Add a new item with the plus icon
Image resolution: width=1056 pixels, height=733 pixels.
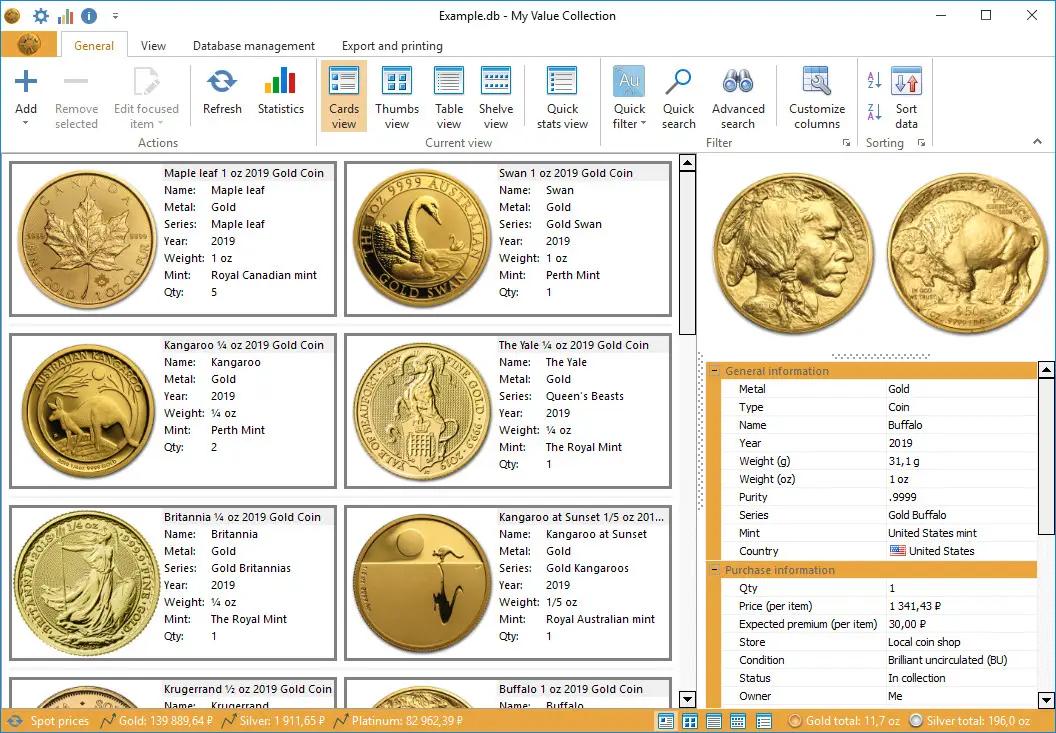[x=26, y=82]
